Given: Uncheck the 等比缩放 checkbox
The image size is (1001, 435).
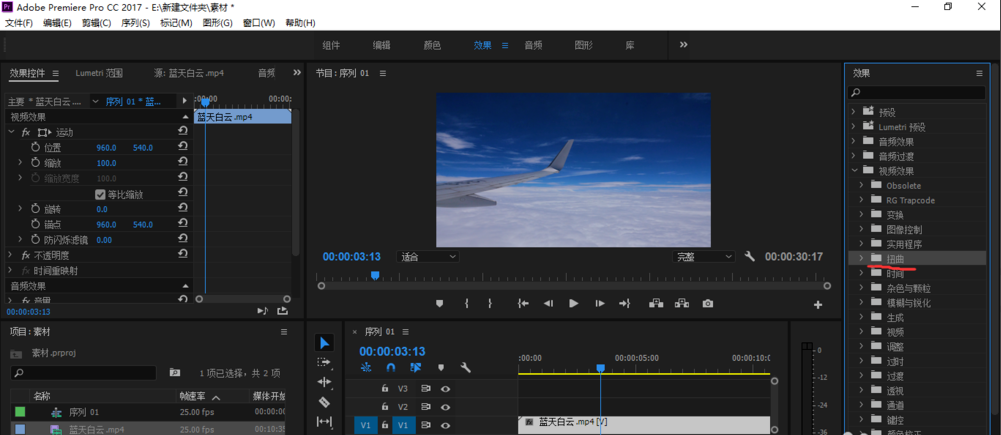Looking at the screenshot, I should [x=100, y=194].
